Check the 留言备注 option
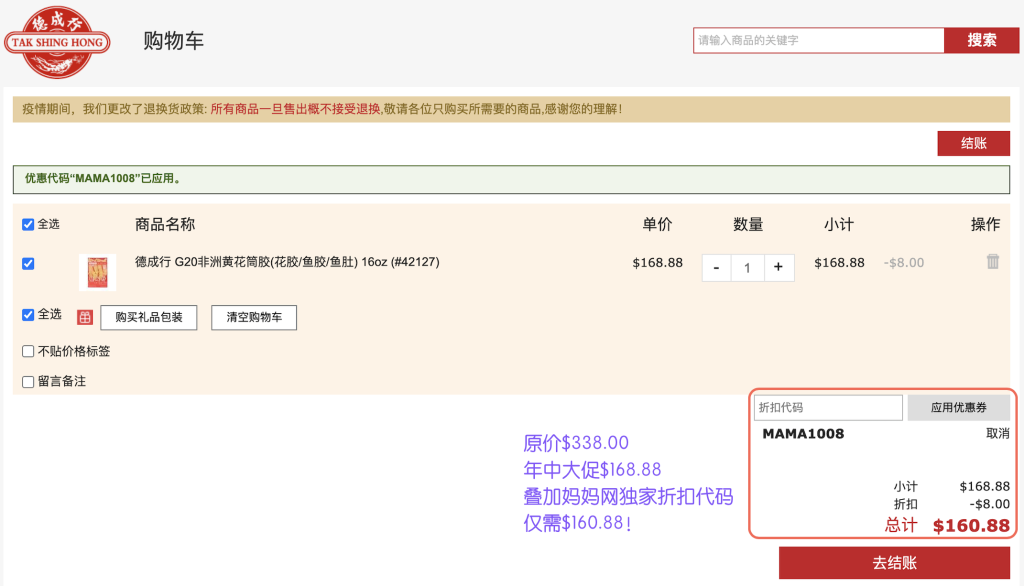1024x586 pixels. tap(28, 382)
